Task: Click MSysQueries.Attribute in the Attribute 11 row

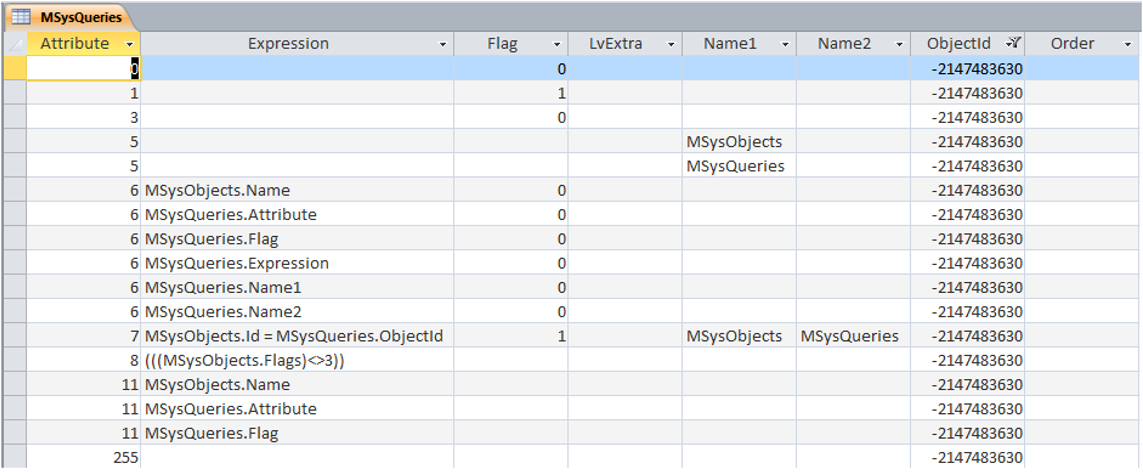Action: (x=297, y=409)
